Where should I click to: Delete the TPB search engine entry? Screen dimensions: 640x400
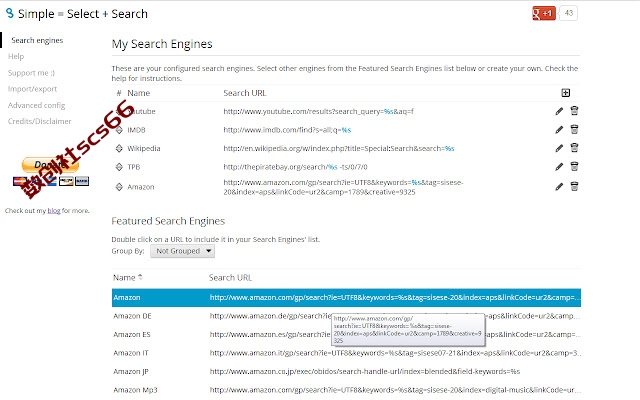[574, 166]
